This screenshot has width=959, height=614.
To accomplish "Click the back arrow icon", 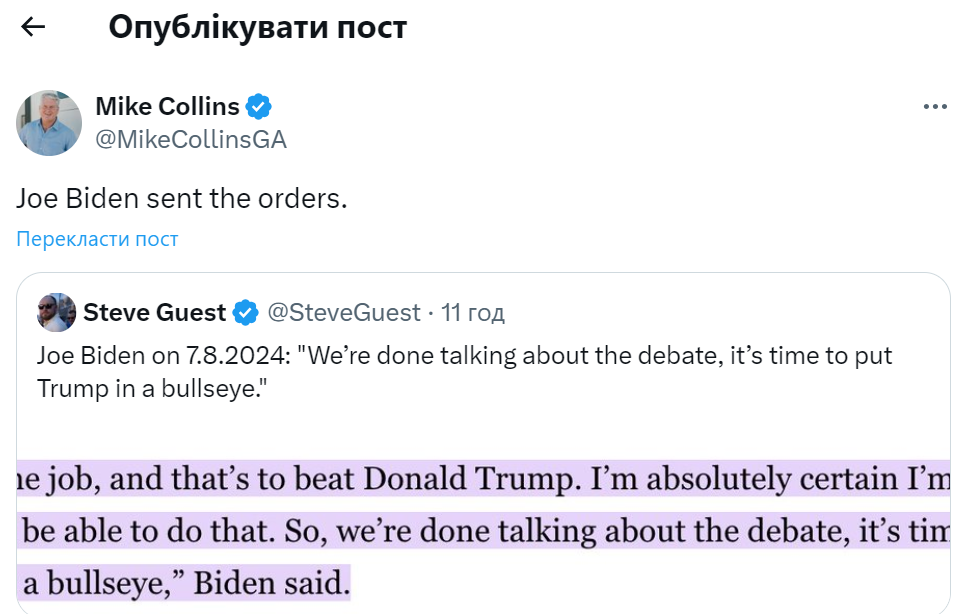I will (x=34, y=27).
